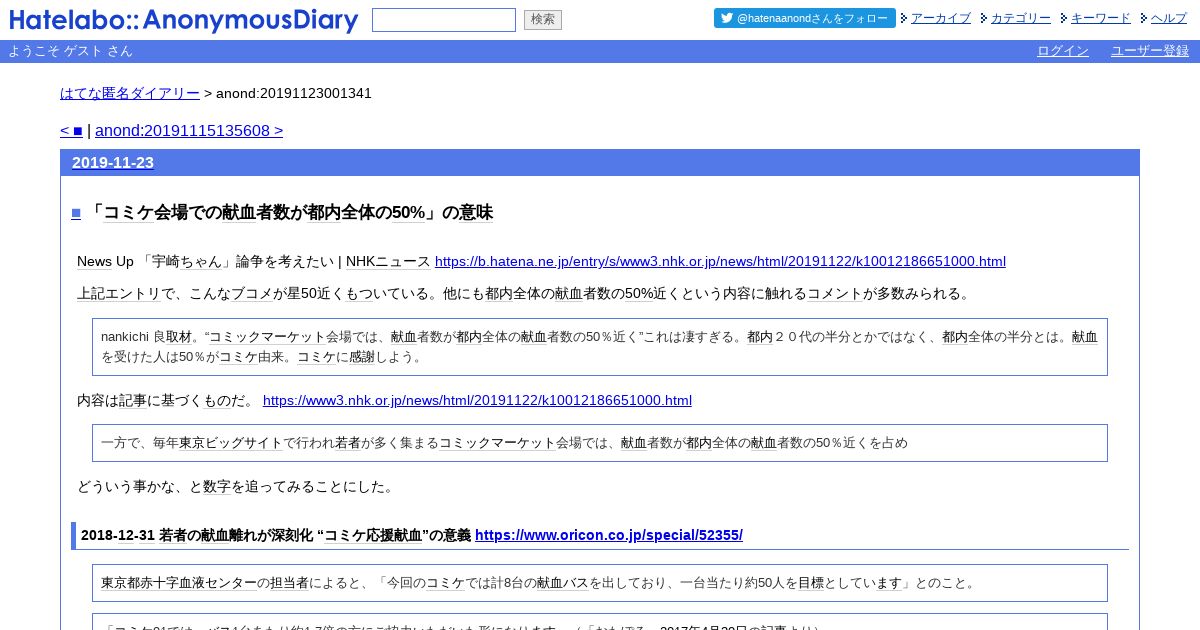The image size is (1200, 630).
Task: Click News keyword link in first paragraph
Action: point(94,262)
